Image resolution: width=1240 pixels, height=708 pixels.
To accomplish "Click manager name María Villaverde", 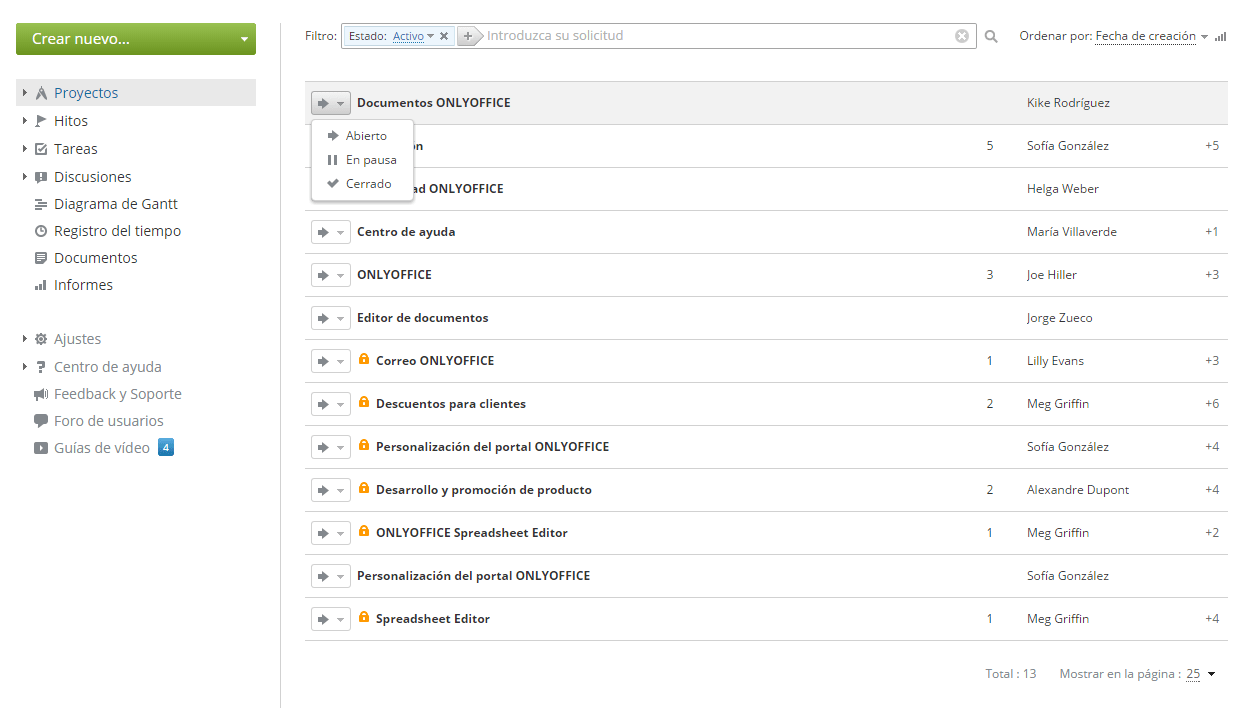I will (x=1072, y=232).
